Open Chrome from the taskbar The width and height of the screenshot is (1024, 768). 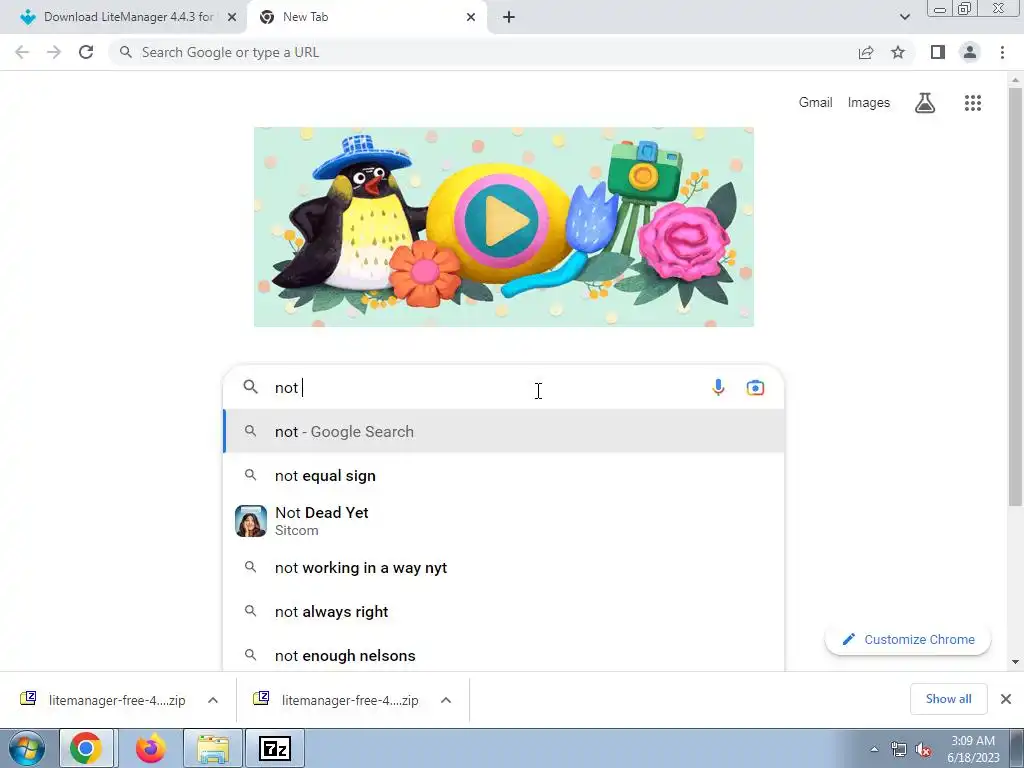click(x=86, y=748)
